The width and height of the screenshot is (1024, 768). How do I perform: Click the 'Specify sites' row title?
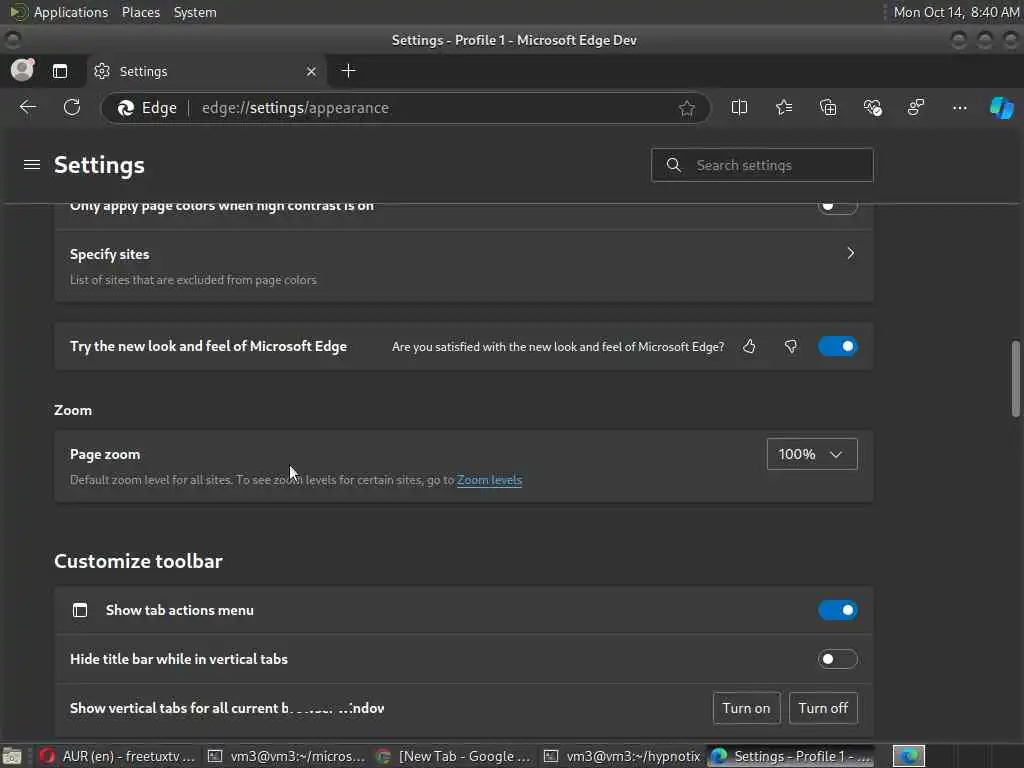(x=110, y=254)
